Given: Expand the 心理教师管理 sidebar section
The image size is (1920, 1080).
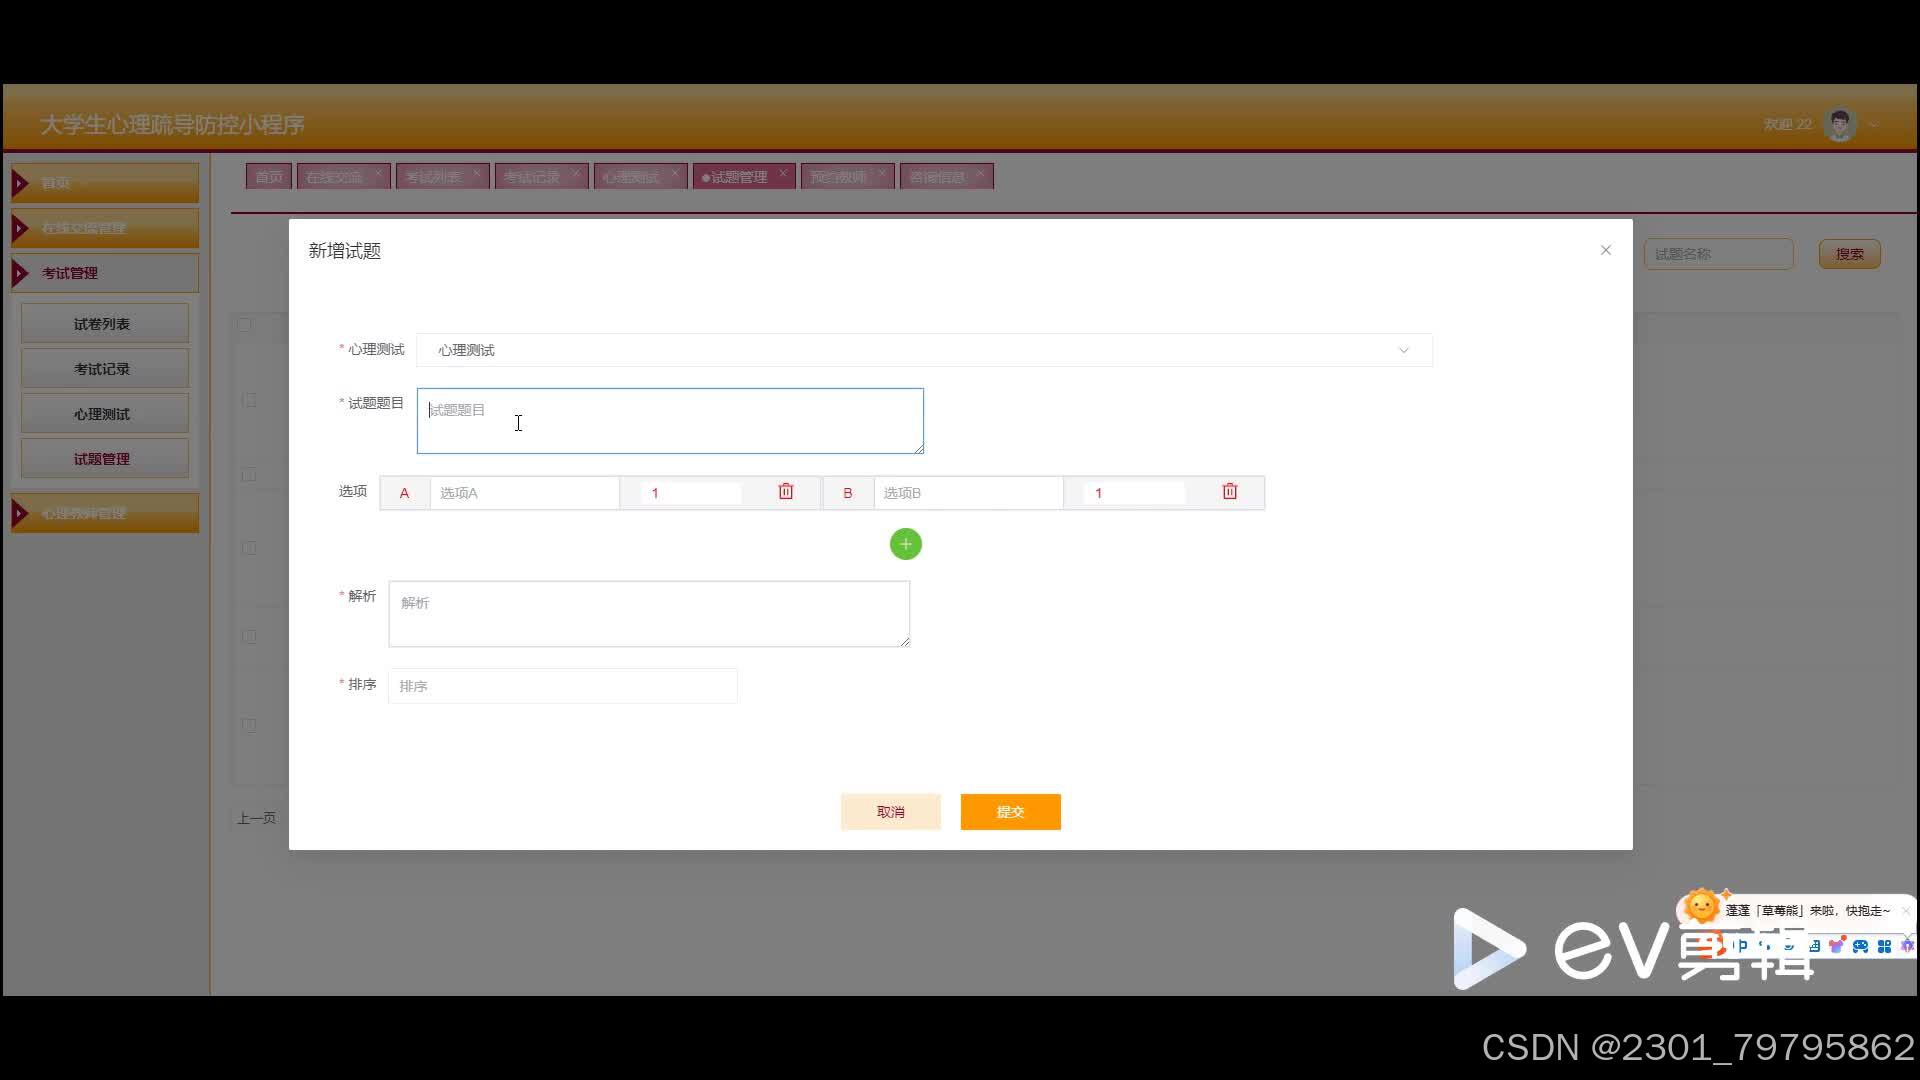Looking at the screenshot, I should (x=104, y=513).
